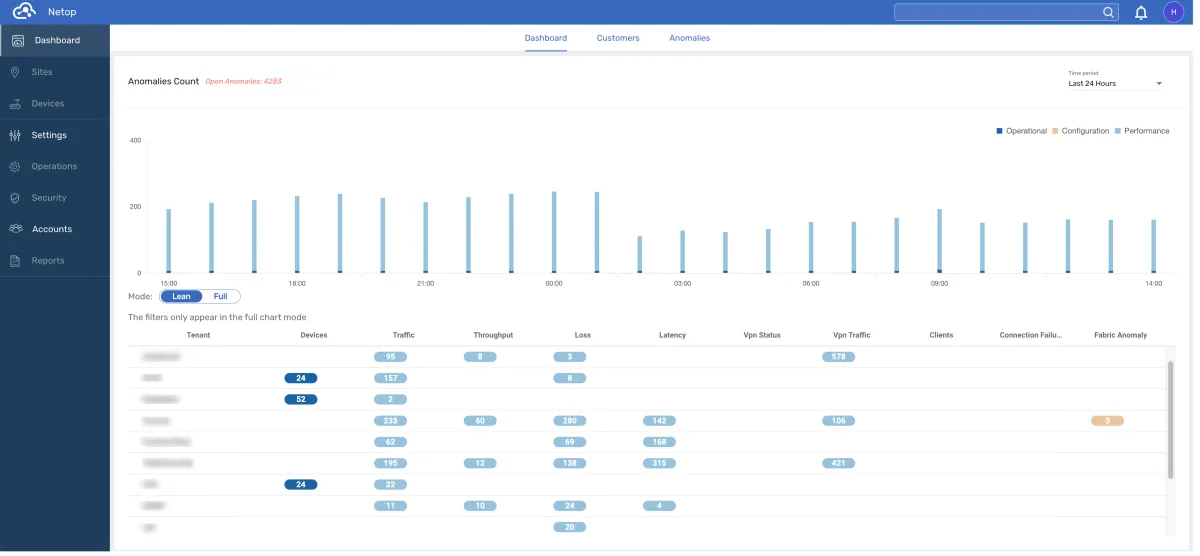Open Security shield icon in sidebar

pyautogui.click(x=15, y=198)
